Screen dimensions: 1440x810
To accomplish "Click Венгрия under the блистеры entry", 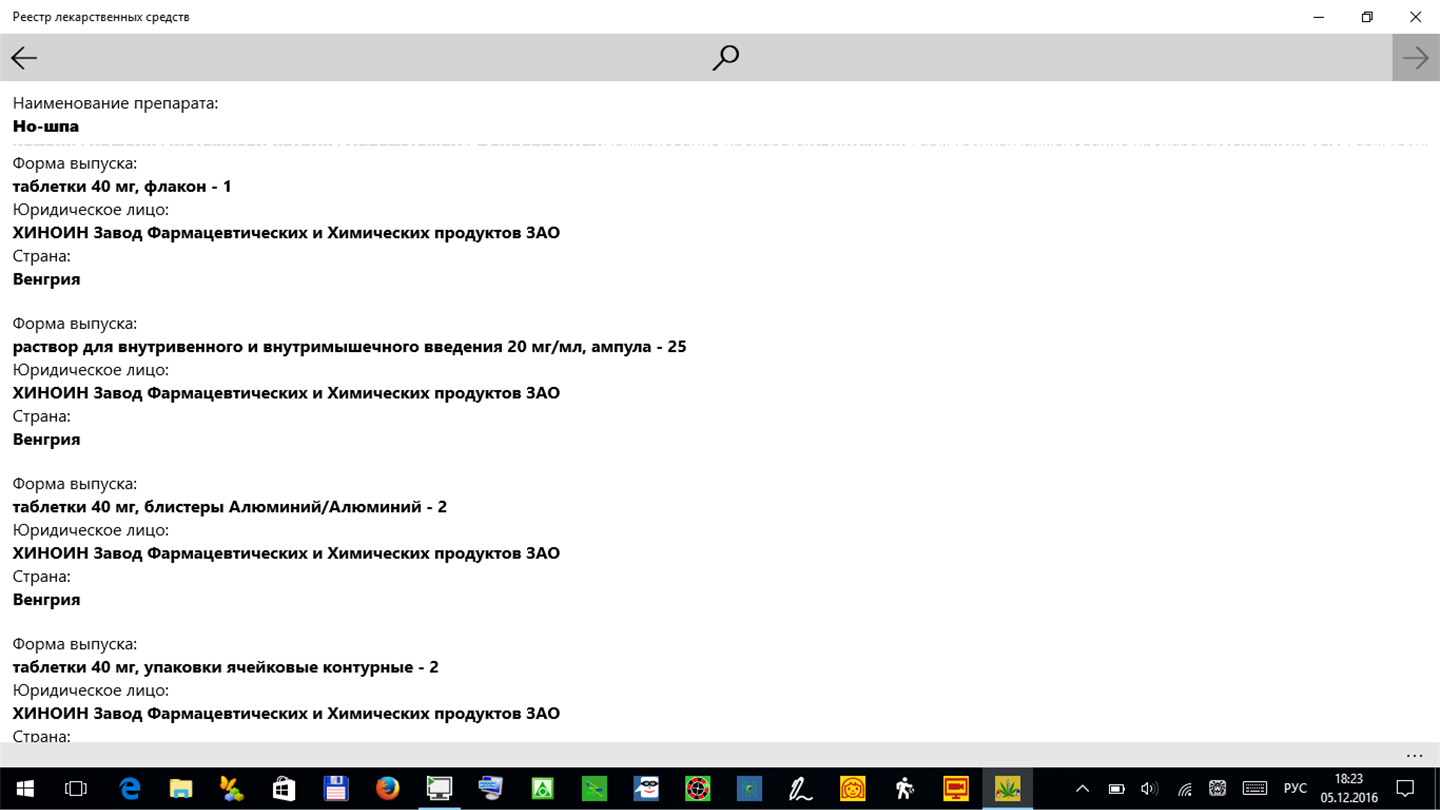I will coord(46,599).
